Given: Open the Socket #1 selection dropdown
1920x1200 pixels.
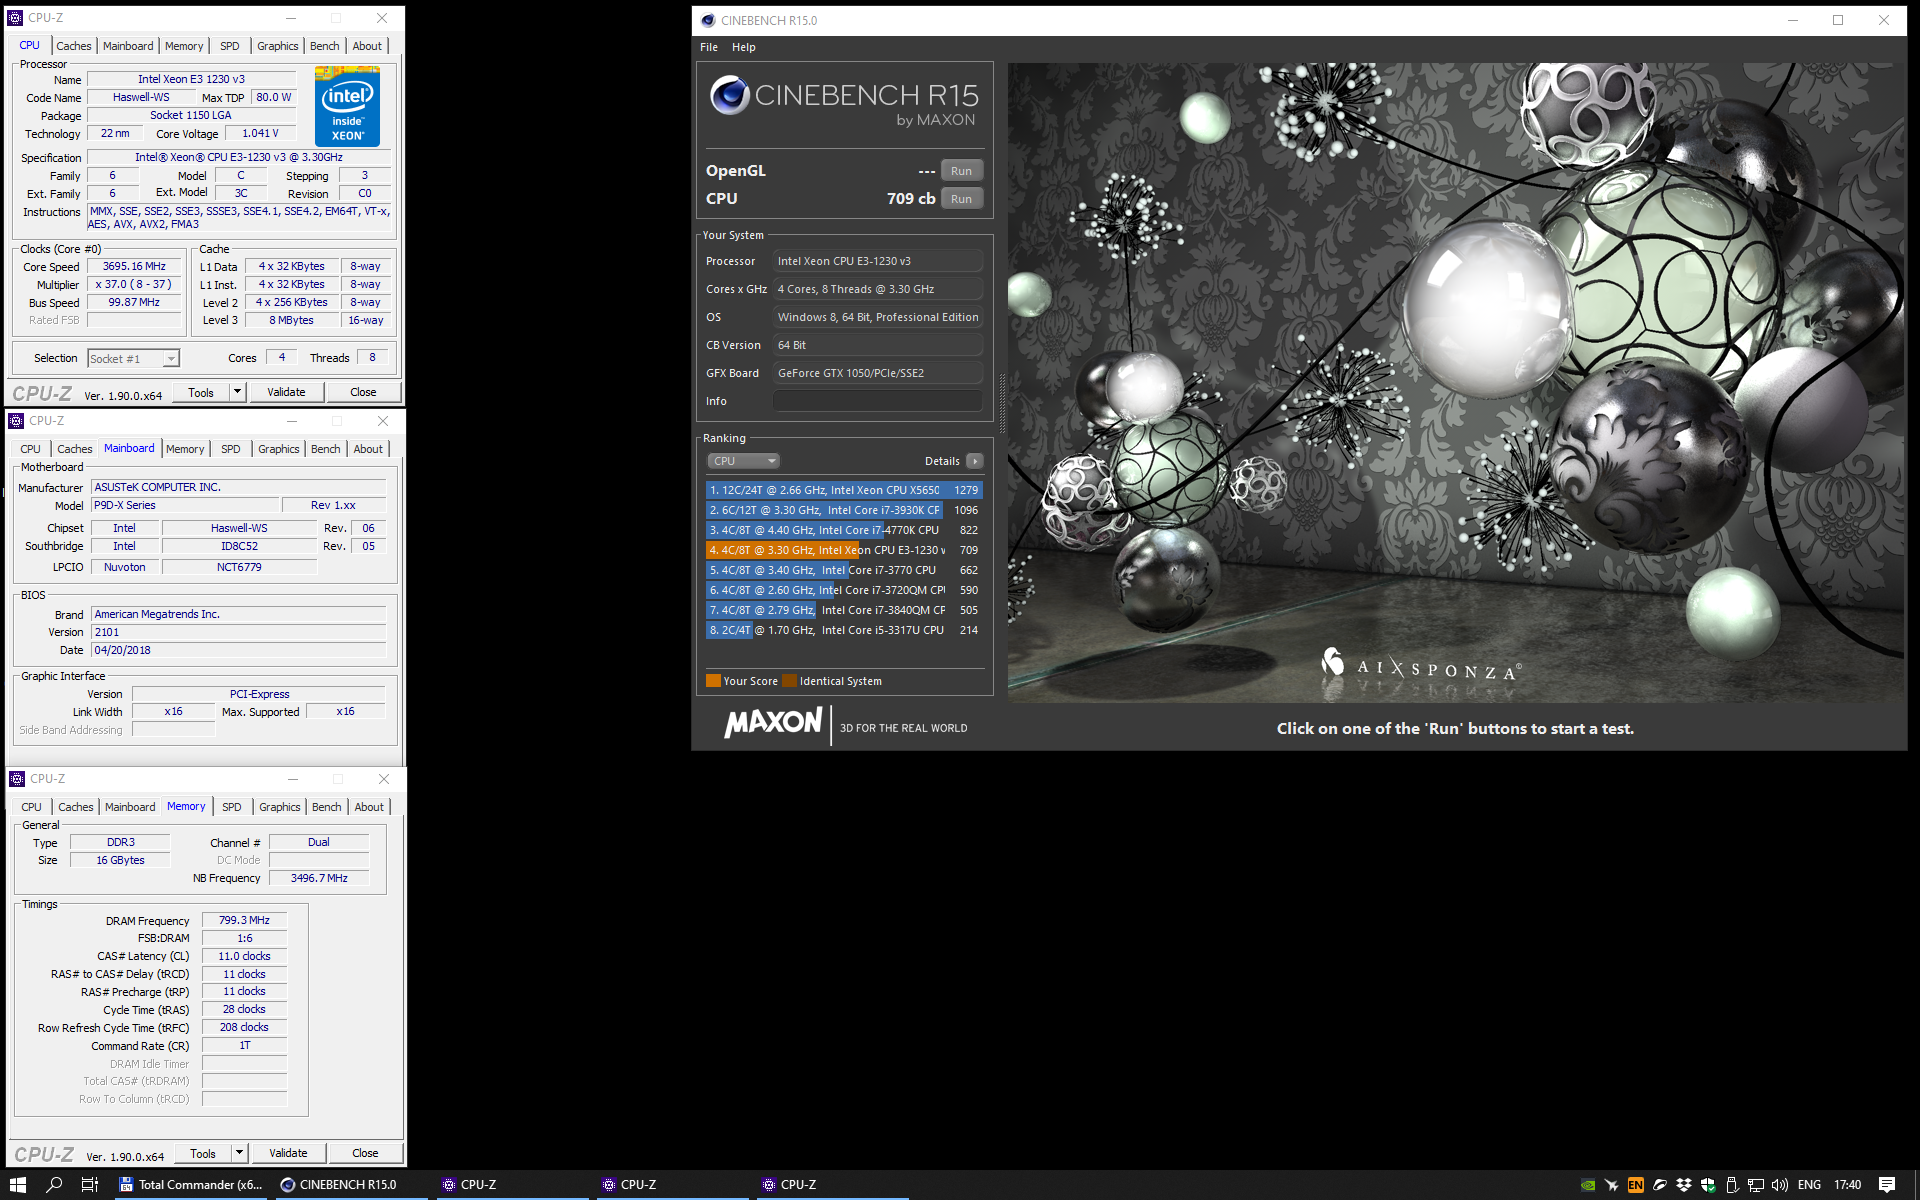Looking at the screenshot, I should click(133, 359).
